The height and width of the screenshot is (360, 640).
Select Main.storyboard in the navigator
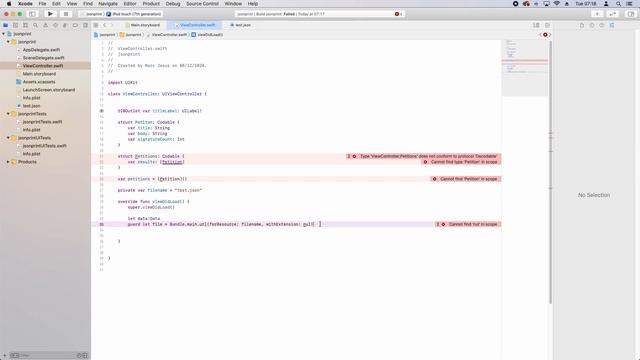pyautogui.click(x=39, y=74)
